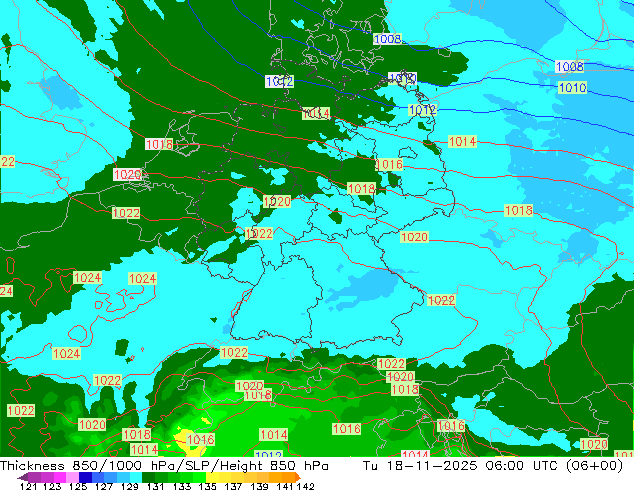This screenshot has width=634, height=490.
Task: Click the 1022 label in the bottom-left corner
Action: 21,411
